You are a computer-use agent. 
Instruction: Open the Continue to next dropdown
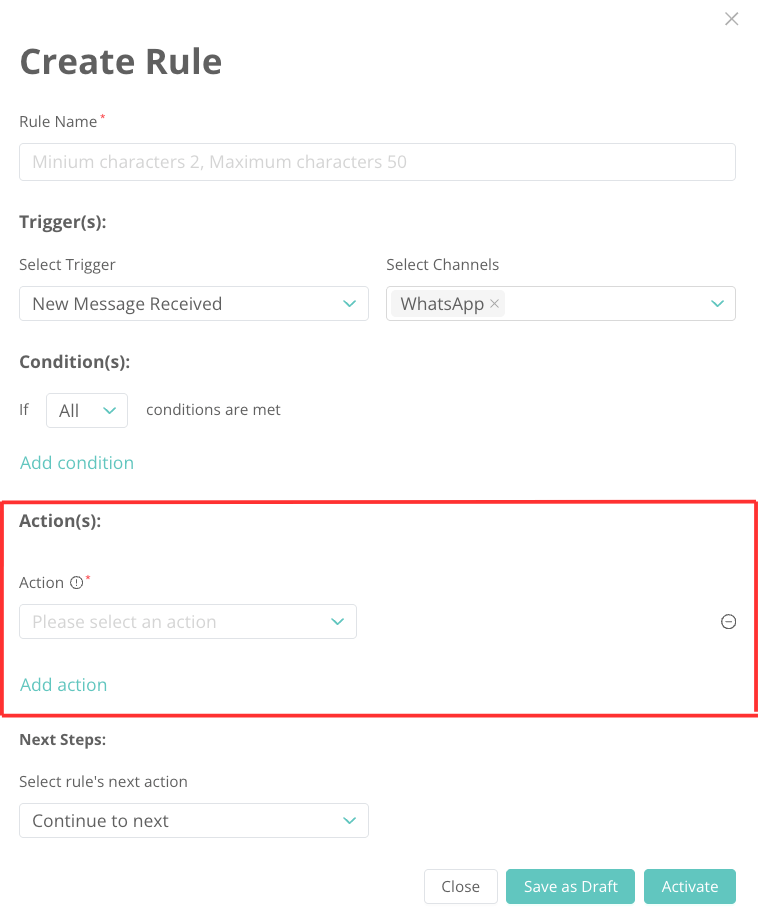pyautogui.click(x=180, y=821)
